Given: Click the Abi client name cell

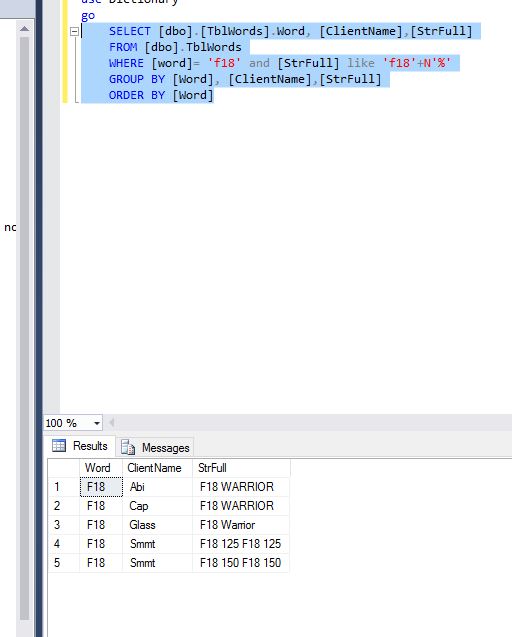Looking at the screenshot, I should (x=157, y=487).
